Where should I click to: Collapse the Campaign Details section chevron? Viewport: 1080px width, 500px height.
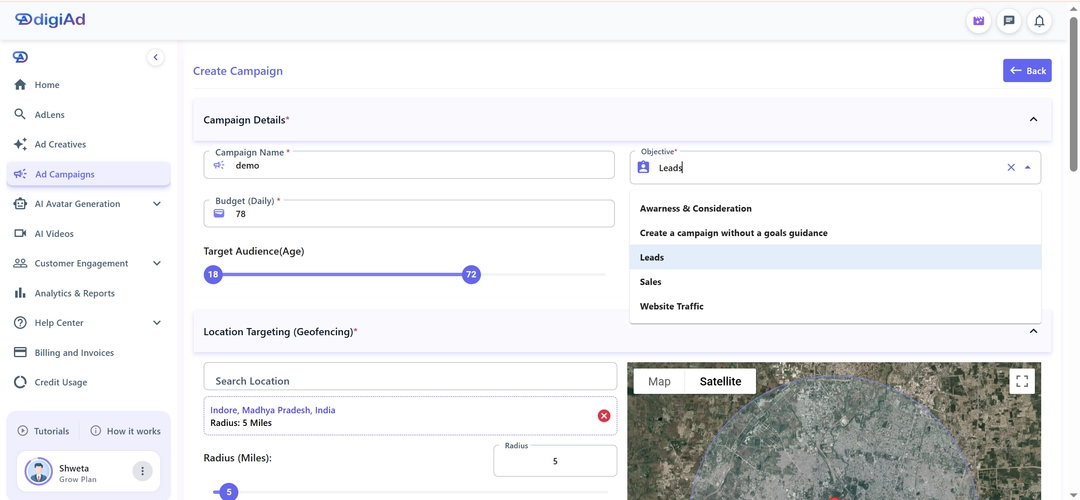coord(1033,119)
